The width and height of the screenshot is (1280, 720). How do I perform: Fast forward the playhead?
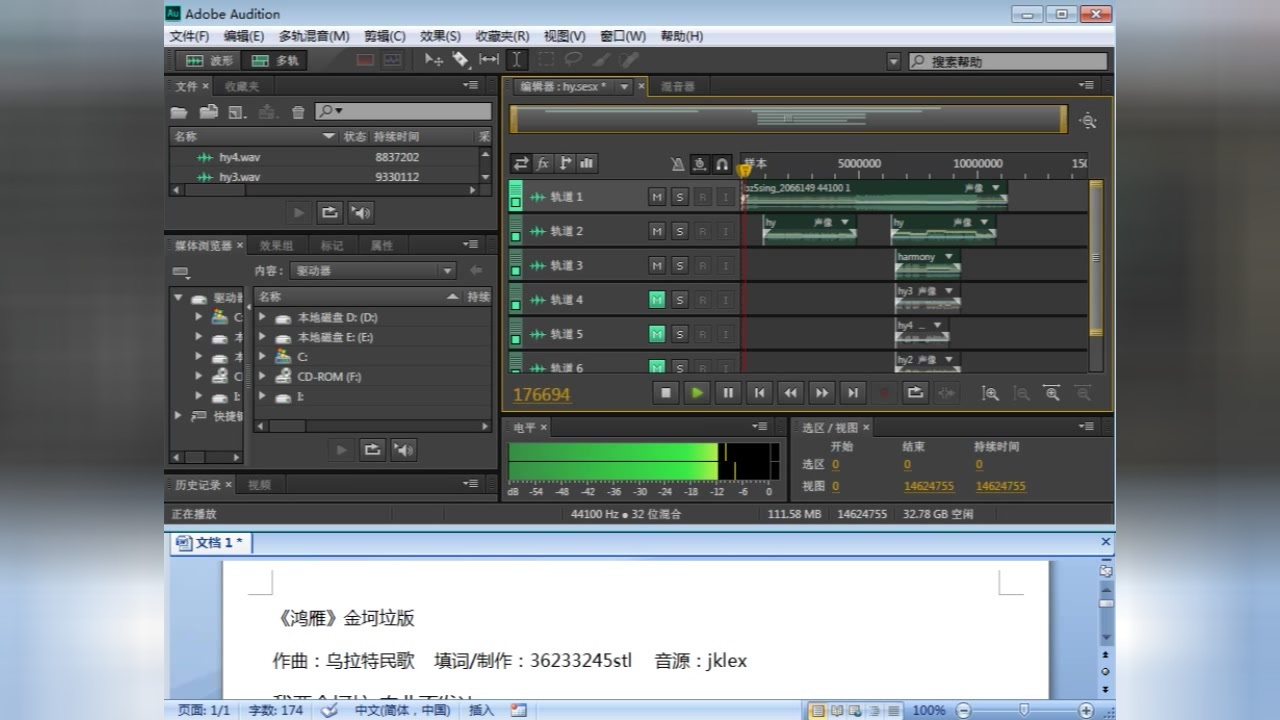[821, 393]
